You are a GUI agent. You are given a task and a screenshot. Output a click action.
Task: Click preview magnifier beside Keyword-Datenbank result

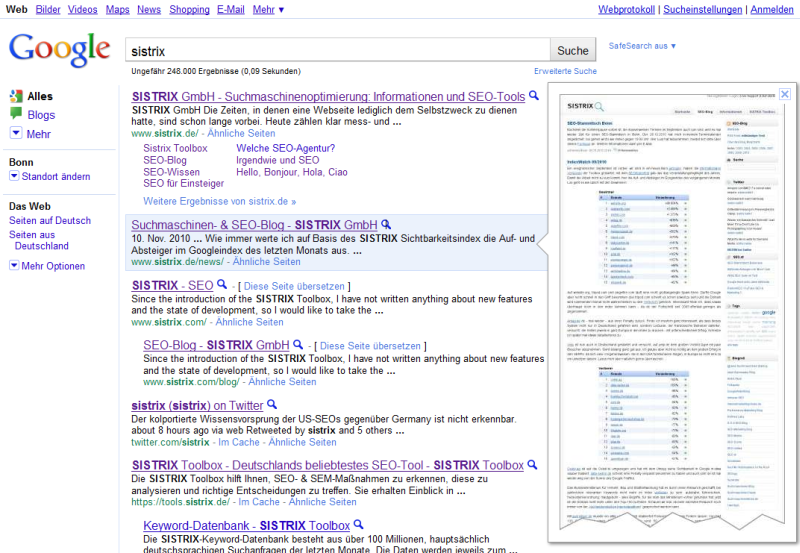pyautogui.click(x=358, y=525)
